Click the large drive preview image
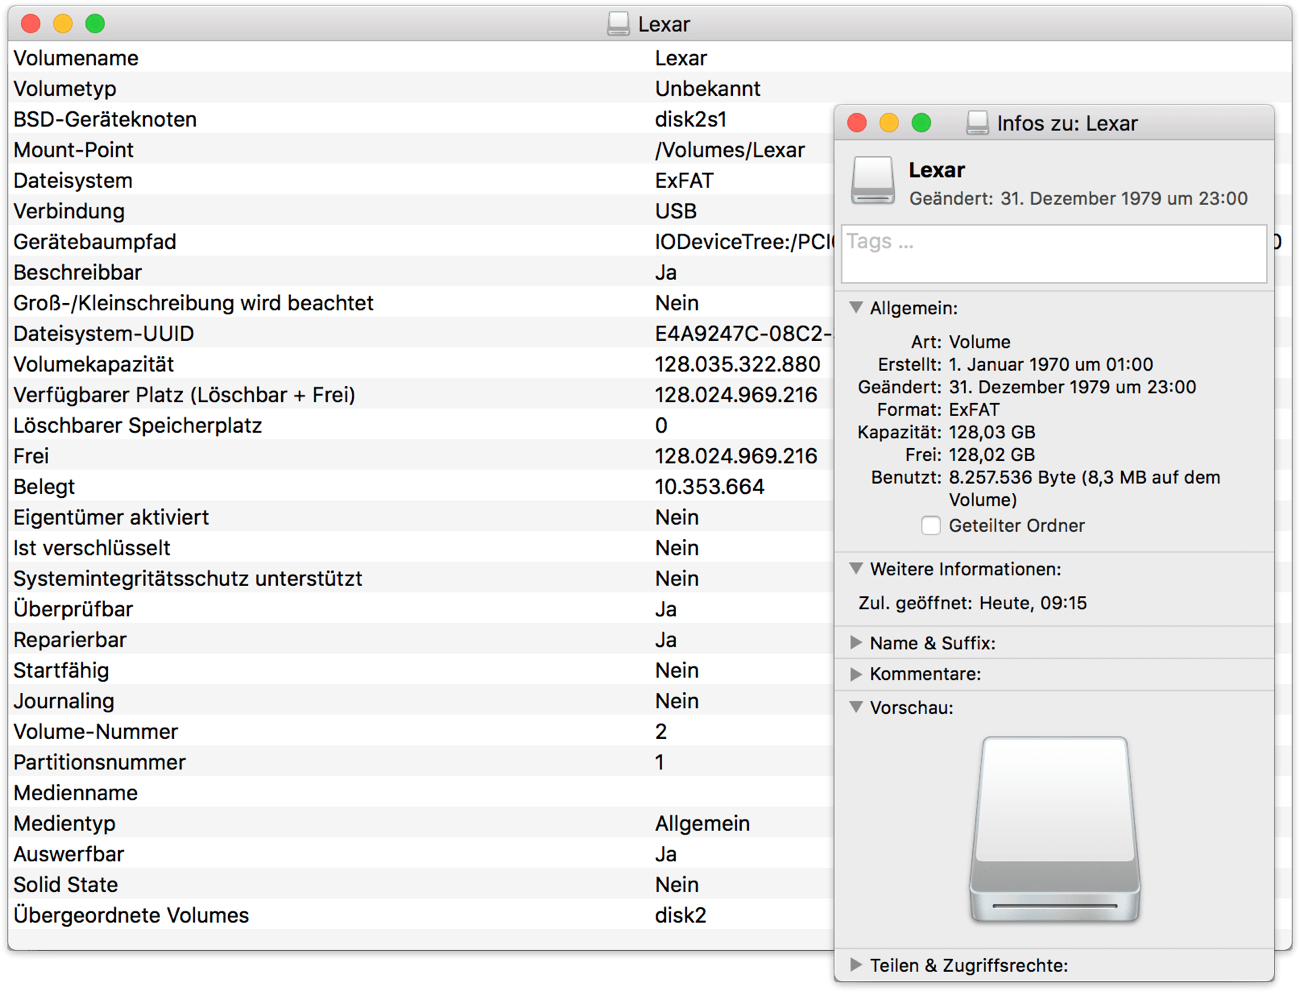This screenshot has width=1300, height=992. pyautogui.click(x=1055, y=829)
